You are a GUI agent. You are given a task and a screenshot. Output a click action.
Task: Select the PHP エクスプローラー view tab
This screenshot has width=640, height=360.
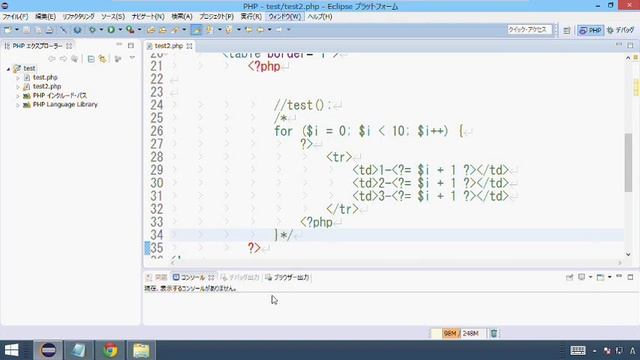[x=37, y=46]
